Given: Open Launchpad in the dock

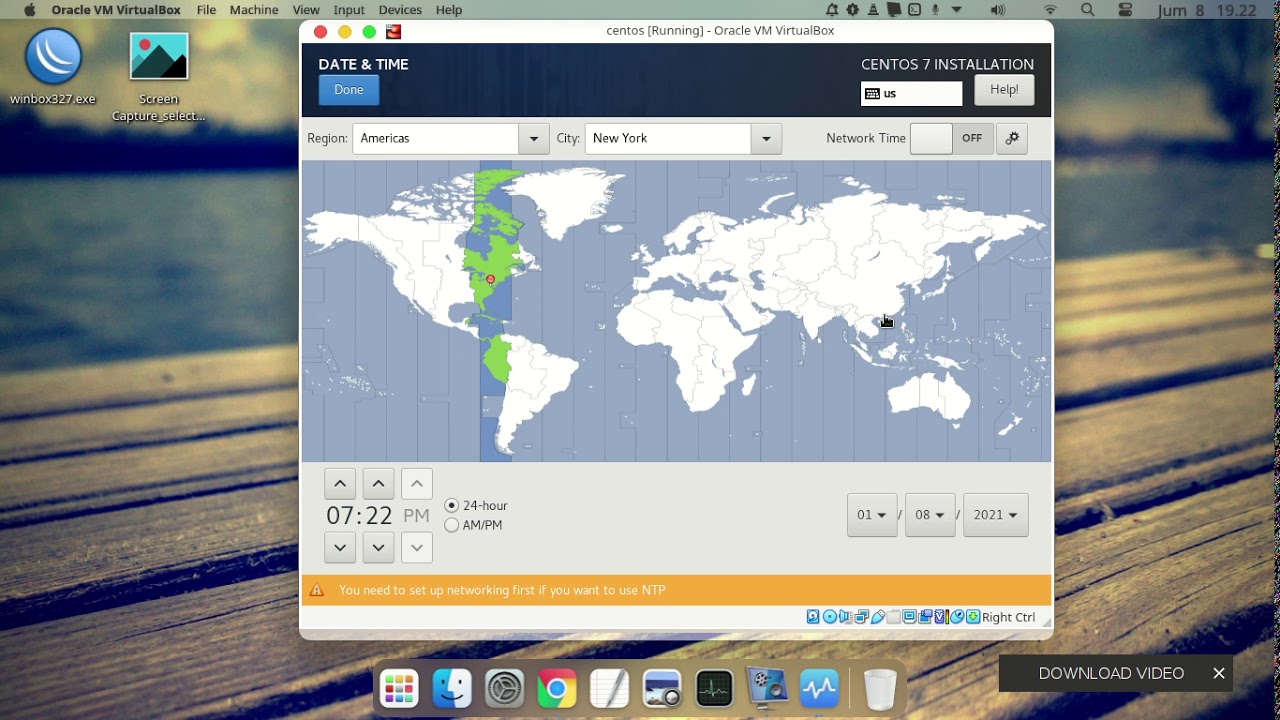Looking at the screenshot, I should coord(399,689).
